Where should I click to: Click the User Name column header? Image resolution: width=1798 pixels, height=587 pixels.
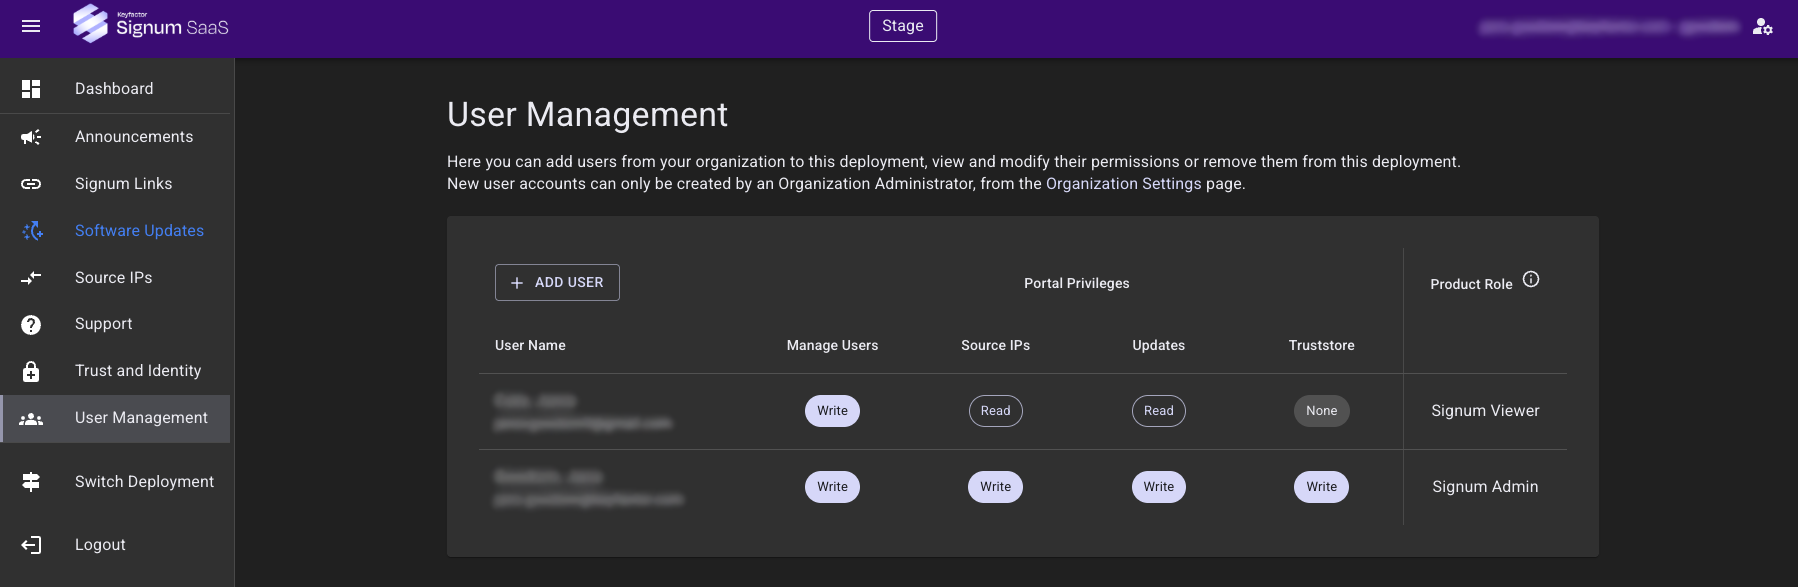coord(530,345)
